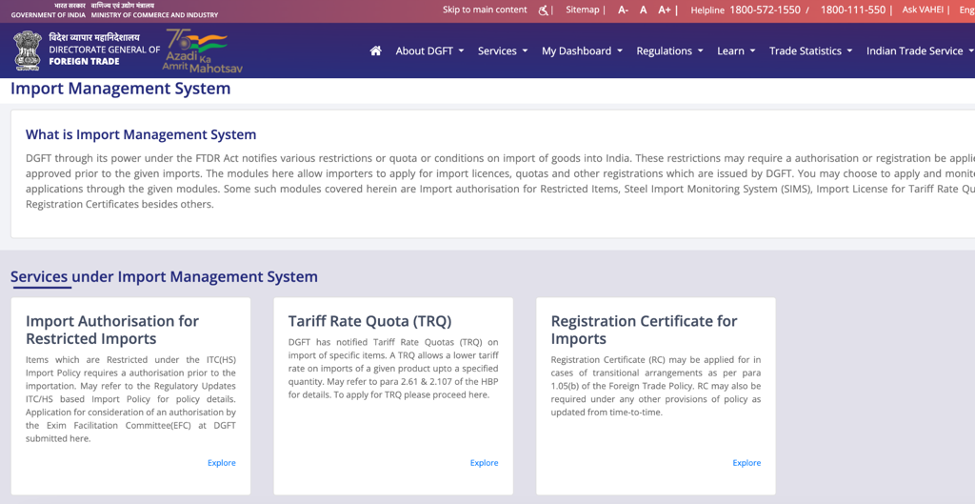Image resolution: width=977 pixels, height=504 pixels.
Task: Open the Learn dropdown menu
Action: tap(736, 51)
